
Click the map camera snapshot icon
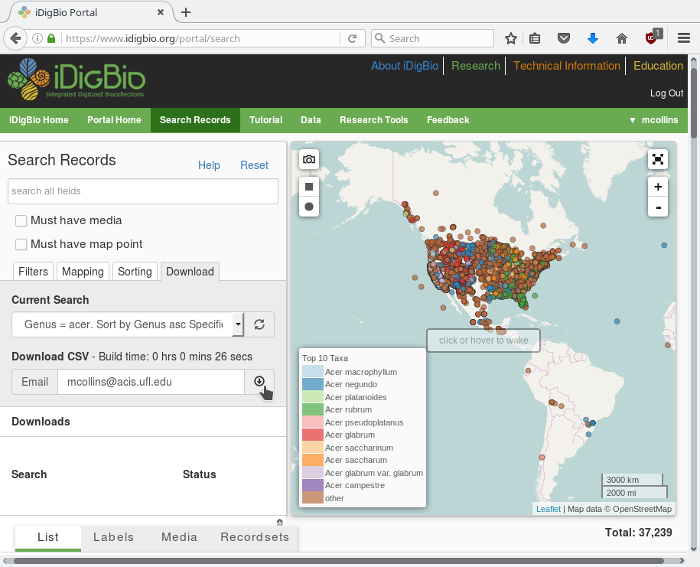point(310,159)
